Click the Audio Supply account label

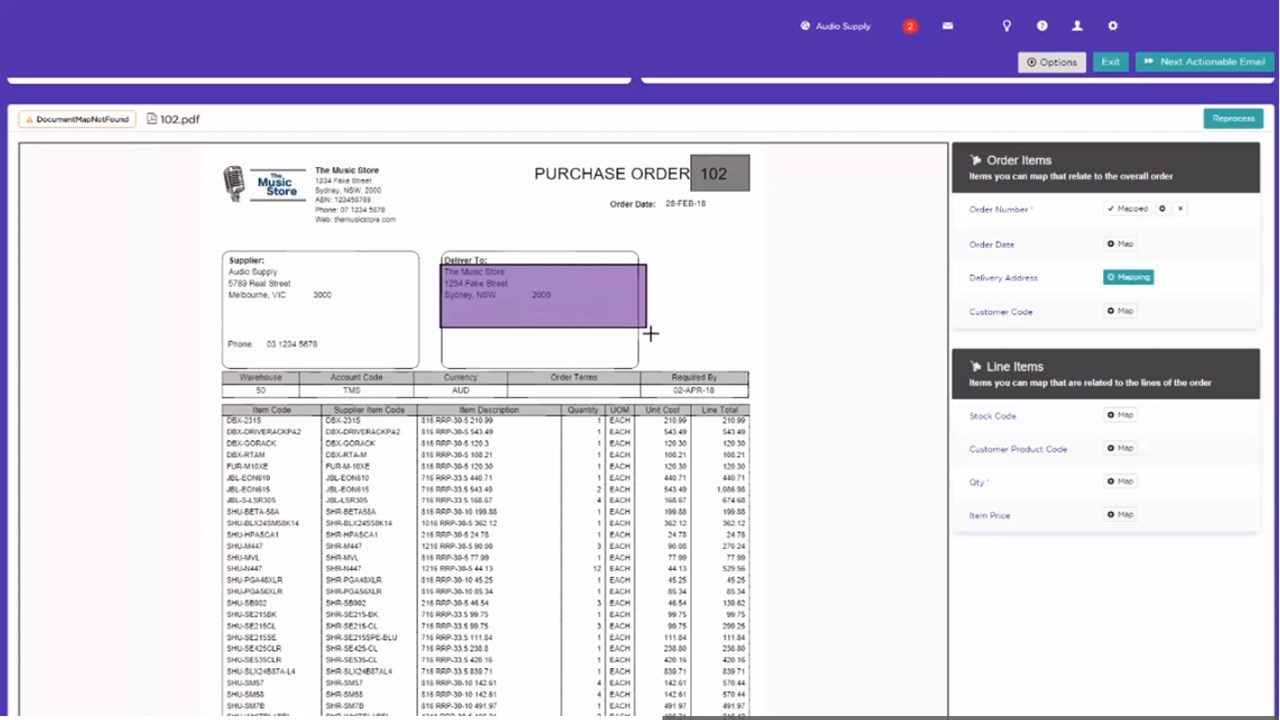click(x=843, y=26)
